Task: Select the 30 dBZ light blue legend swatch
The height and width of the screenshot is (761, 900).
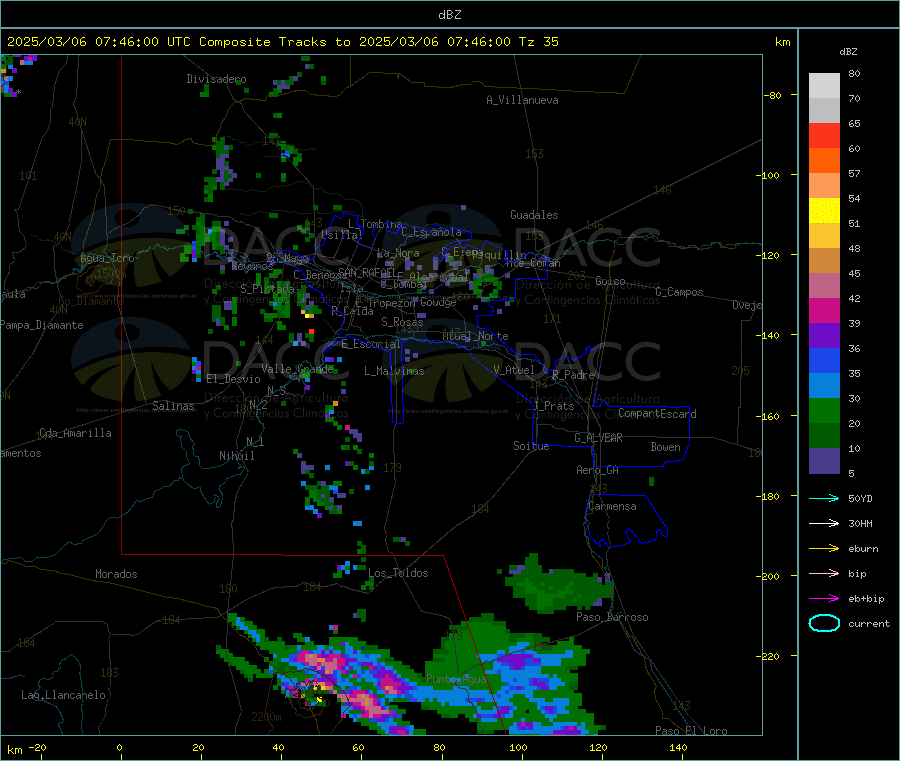Action: (x=824, y=386)
